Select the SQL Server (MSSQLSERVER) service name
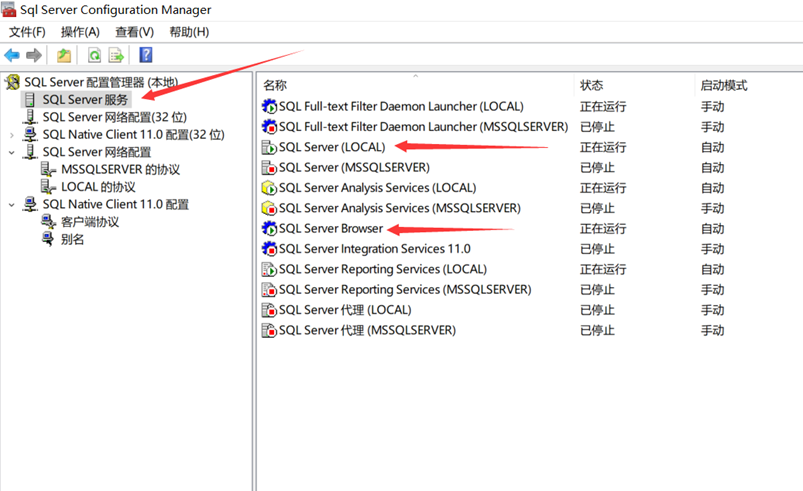 pyautogui.click(x=354, y=167)
